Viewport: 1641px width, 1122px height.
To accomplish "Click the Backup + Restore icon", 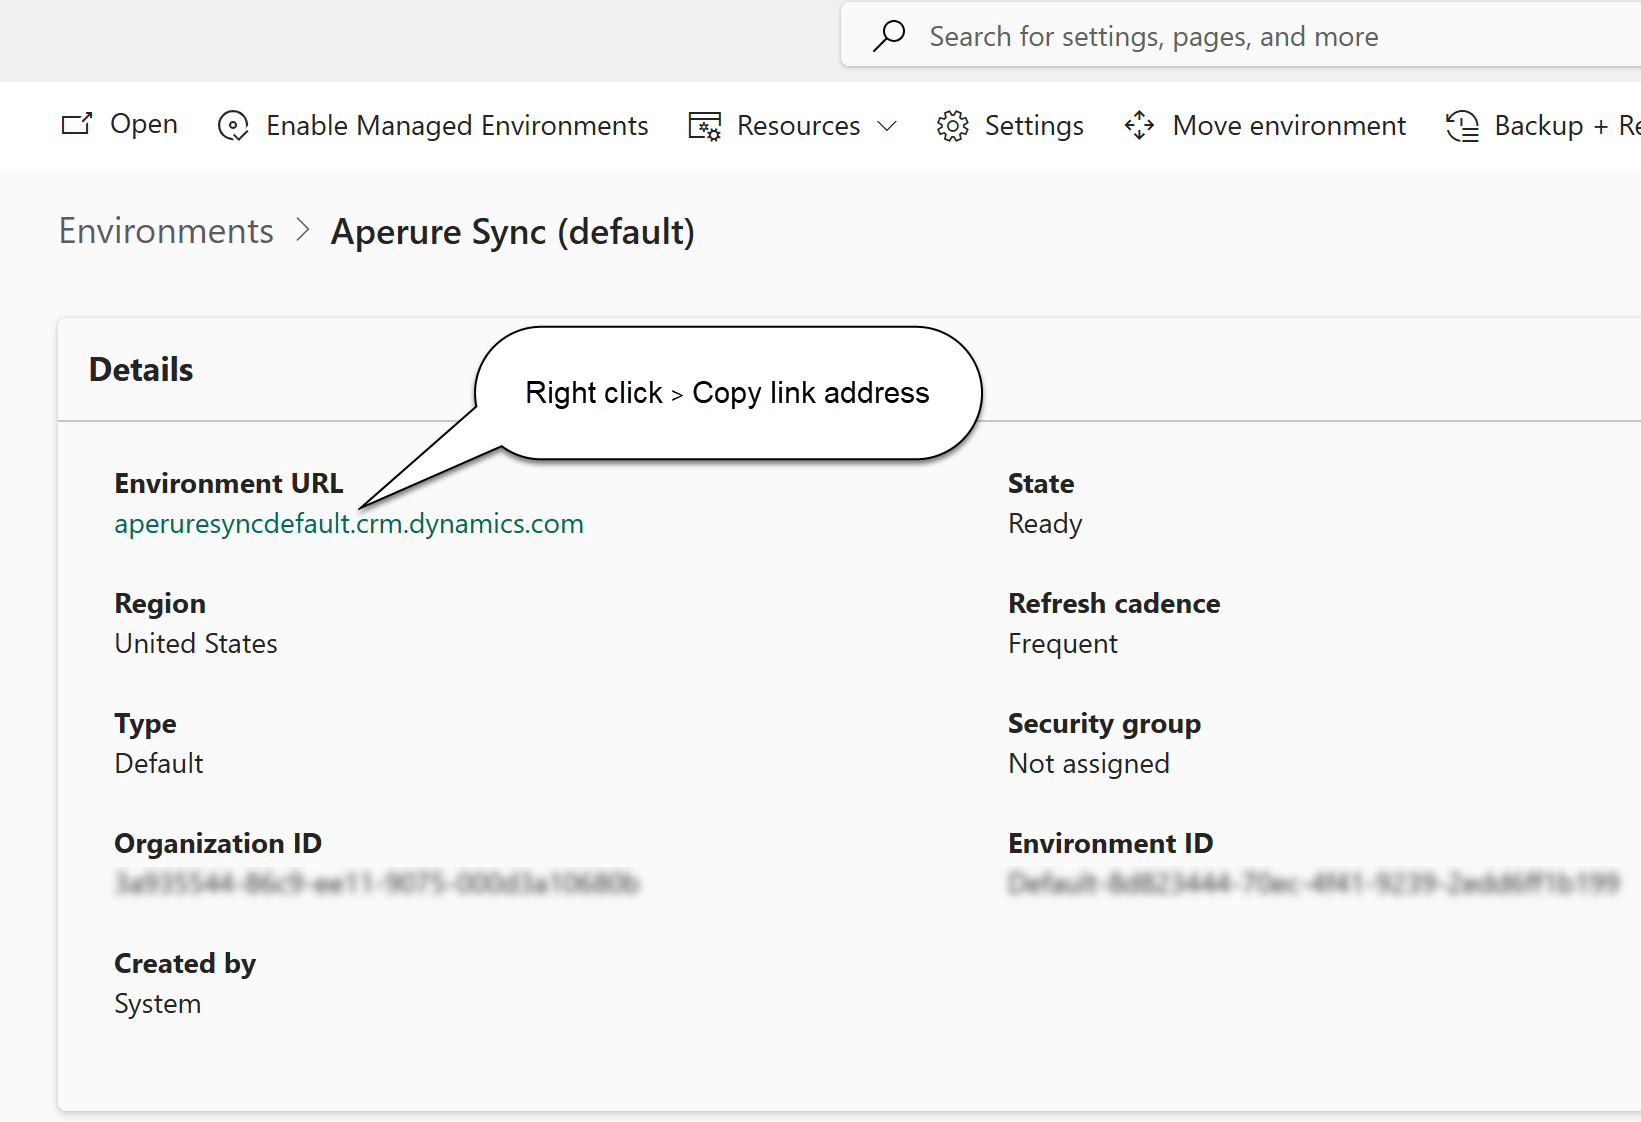I will point(1462,126).
